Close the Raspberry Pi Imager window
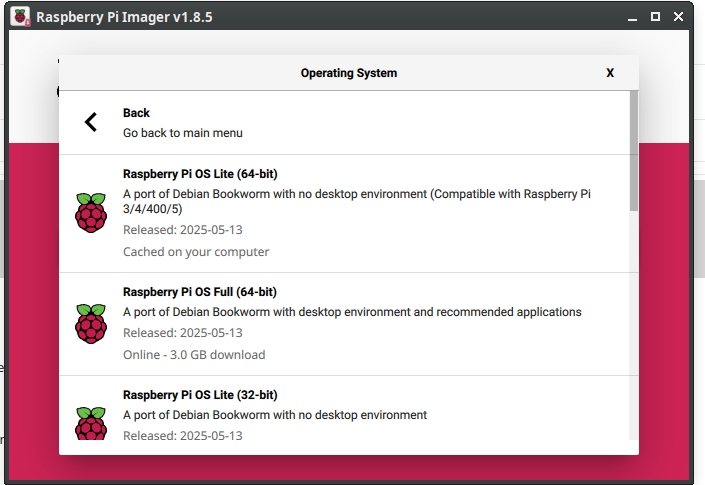 click(678, 17)
